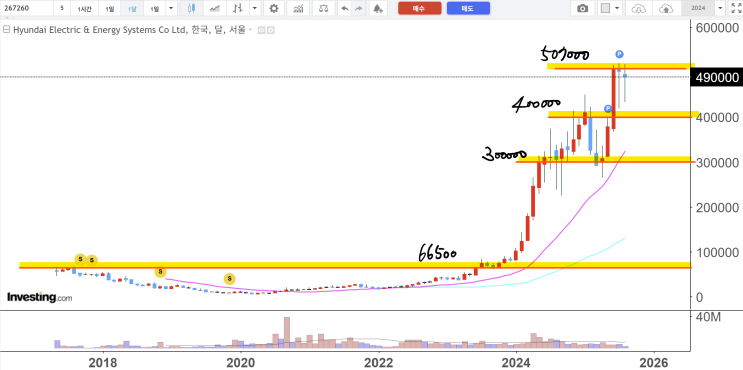This screenshot has width=743, height=370.
Task: Collapse the Hyundai Electric legend box
Action: [x=6, y=30]
